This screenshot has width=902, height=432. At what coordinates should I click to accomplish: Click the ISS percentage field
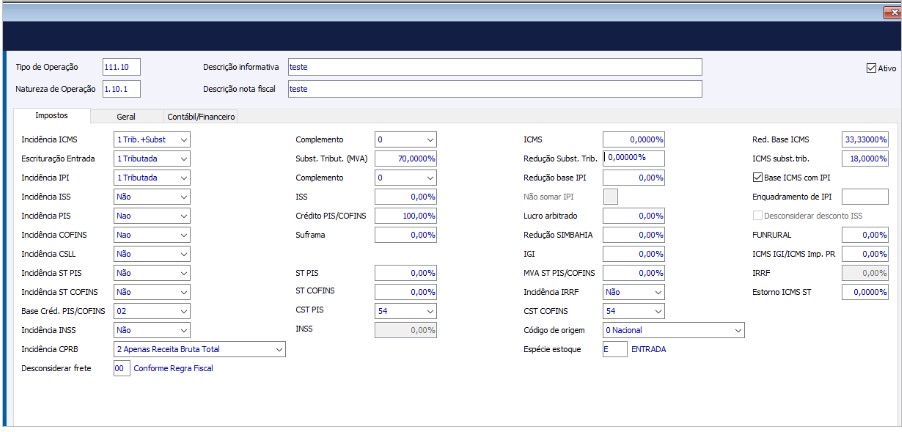406,197
